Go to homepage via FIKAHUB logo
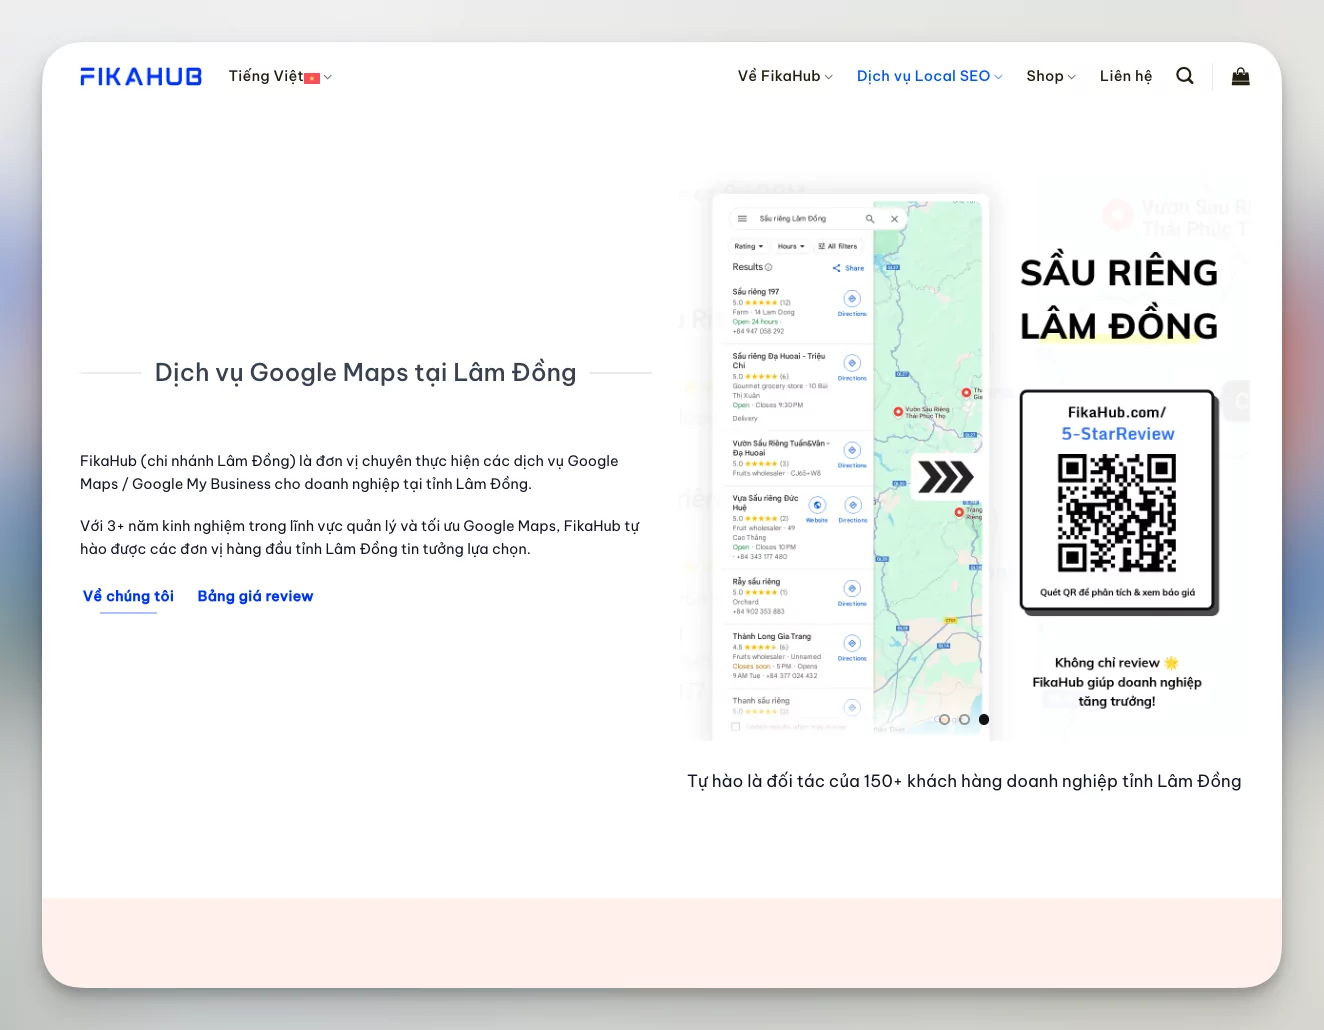The width and height of the screenshot is (1324, 1030). [141, 77]
